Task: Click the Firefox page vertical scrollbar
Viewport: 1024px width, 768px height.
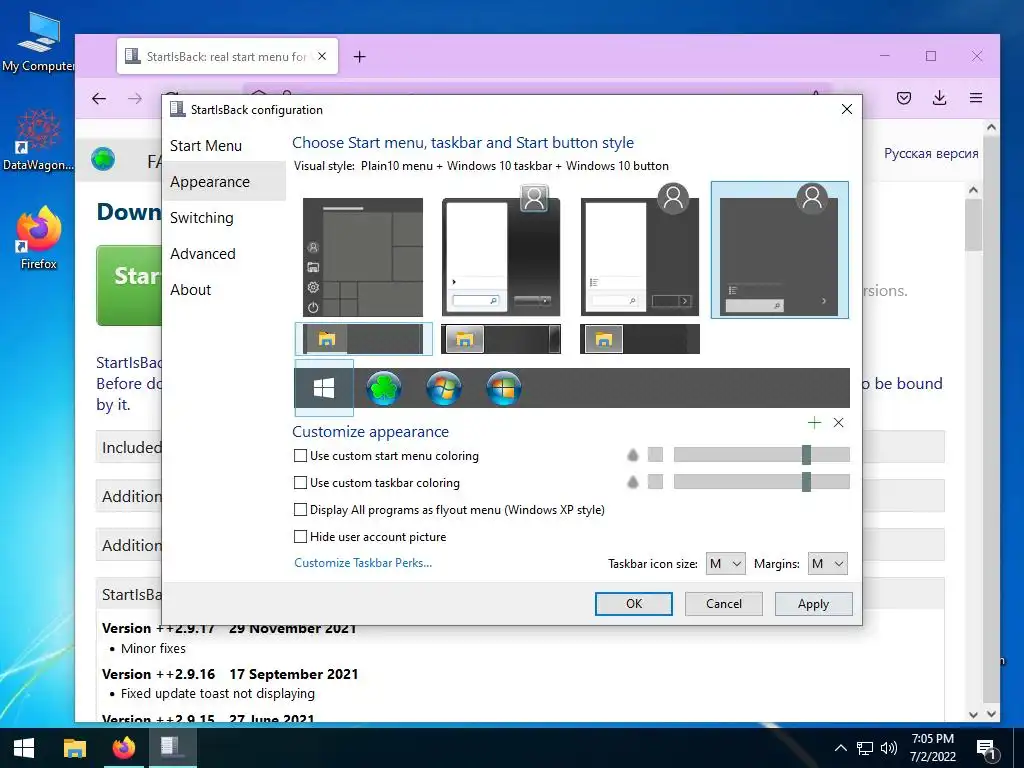Action: click(x=991, y=421)
